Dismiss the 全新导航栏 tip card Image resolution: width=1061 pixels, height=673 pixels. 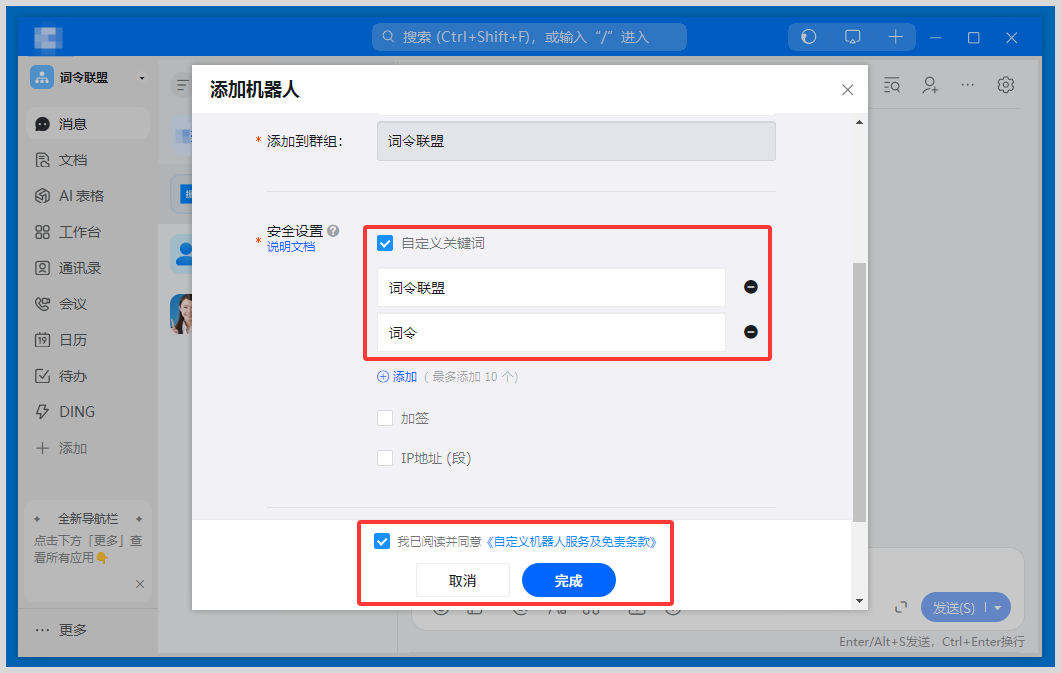tap(140, 584)
